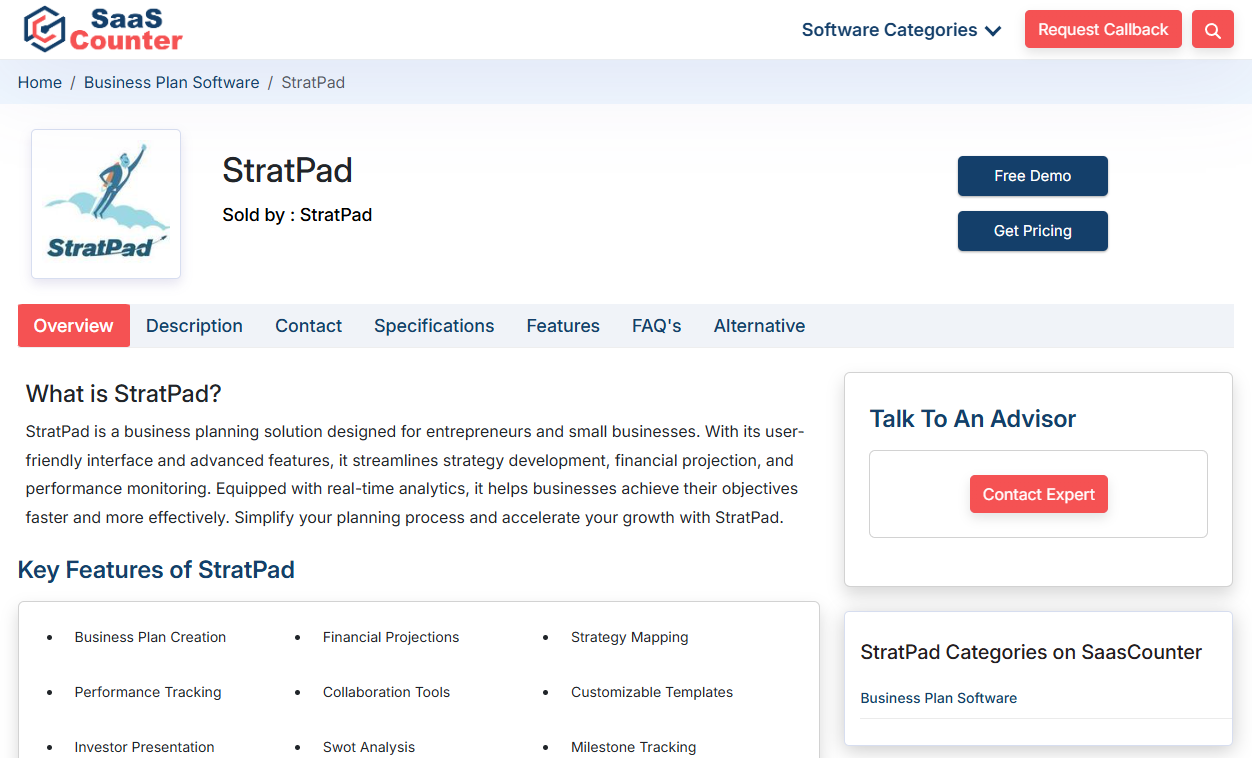Go to Home breadcrumb
1252x758 pixels.
point(40,82)
